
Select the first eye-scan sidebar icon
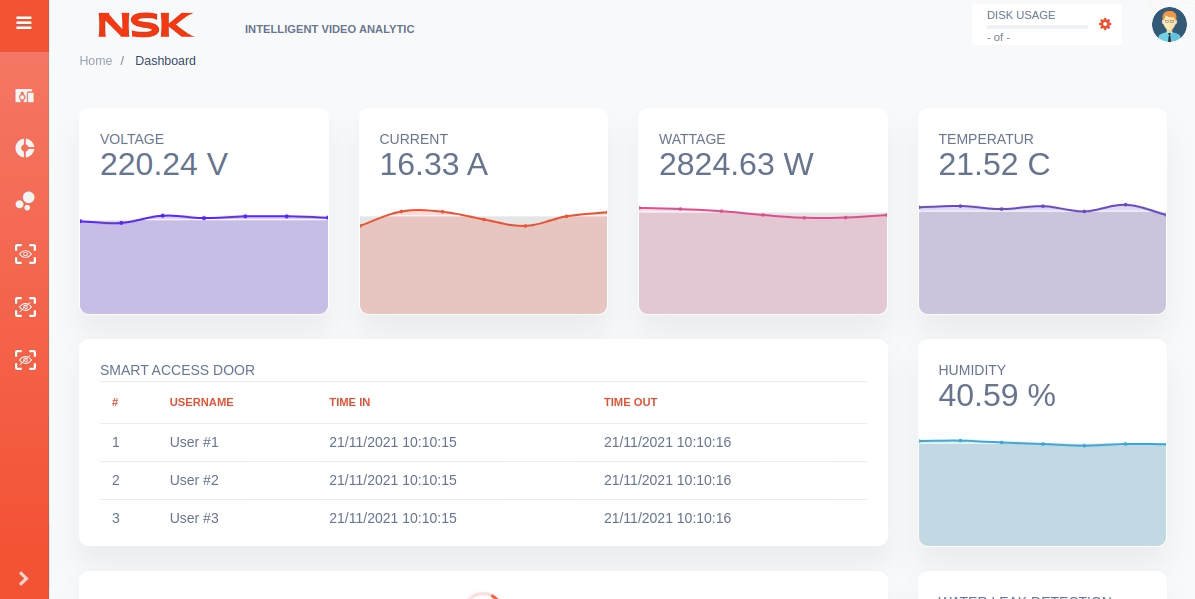[24, 254]
